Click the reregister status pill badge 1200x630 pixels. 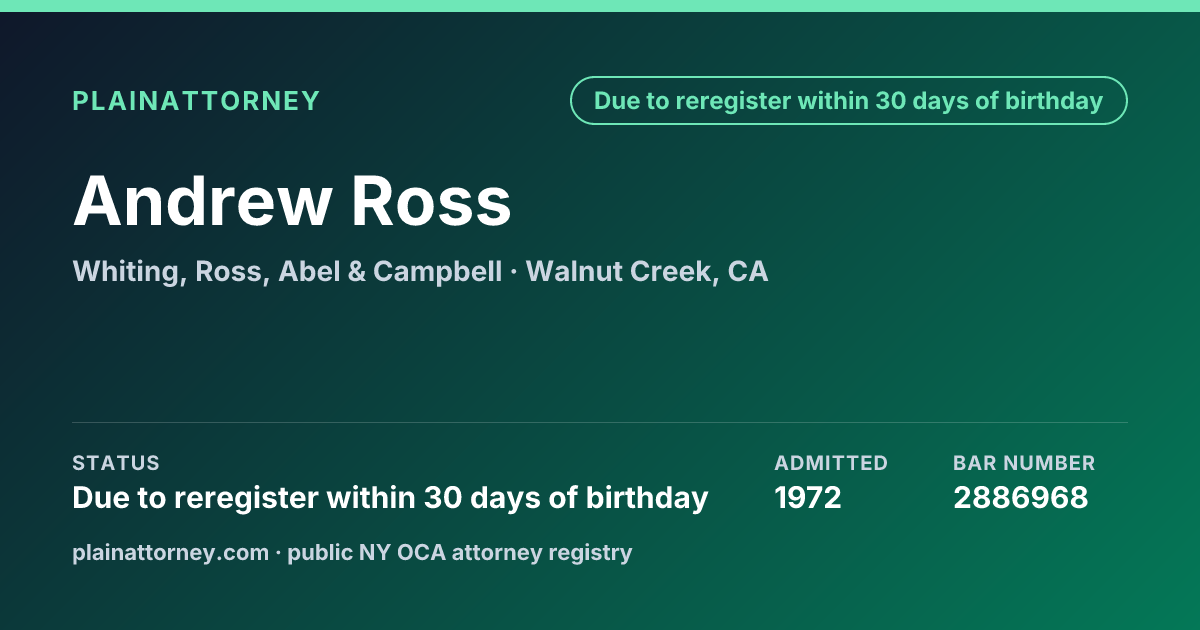tap(848, 101)
